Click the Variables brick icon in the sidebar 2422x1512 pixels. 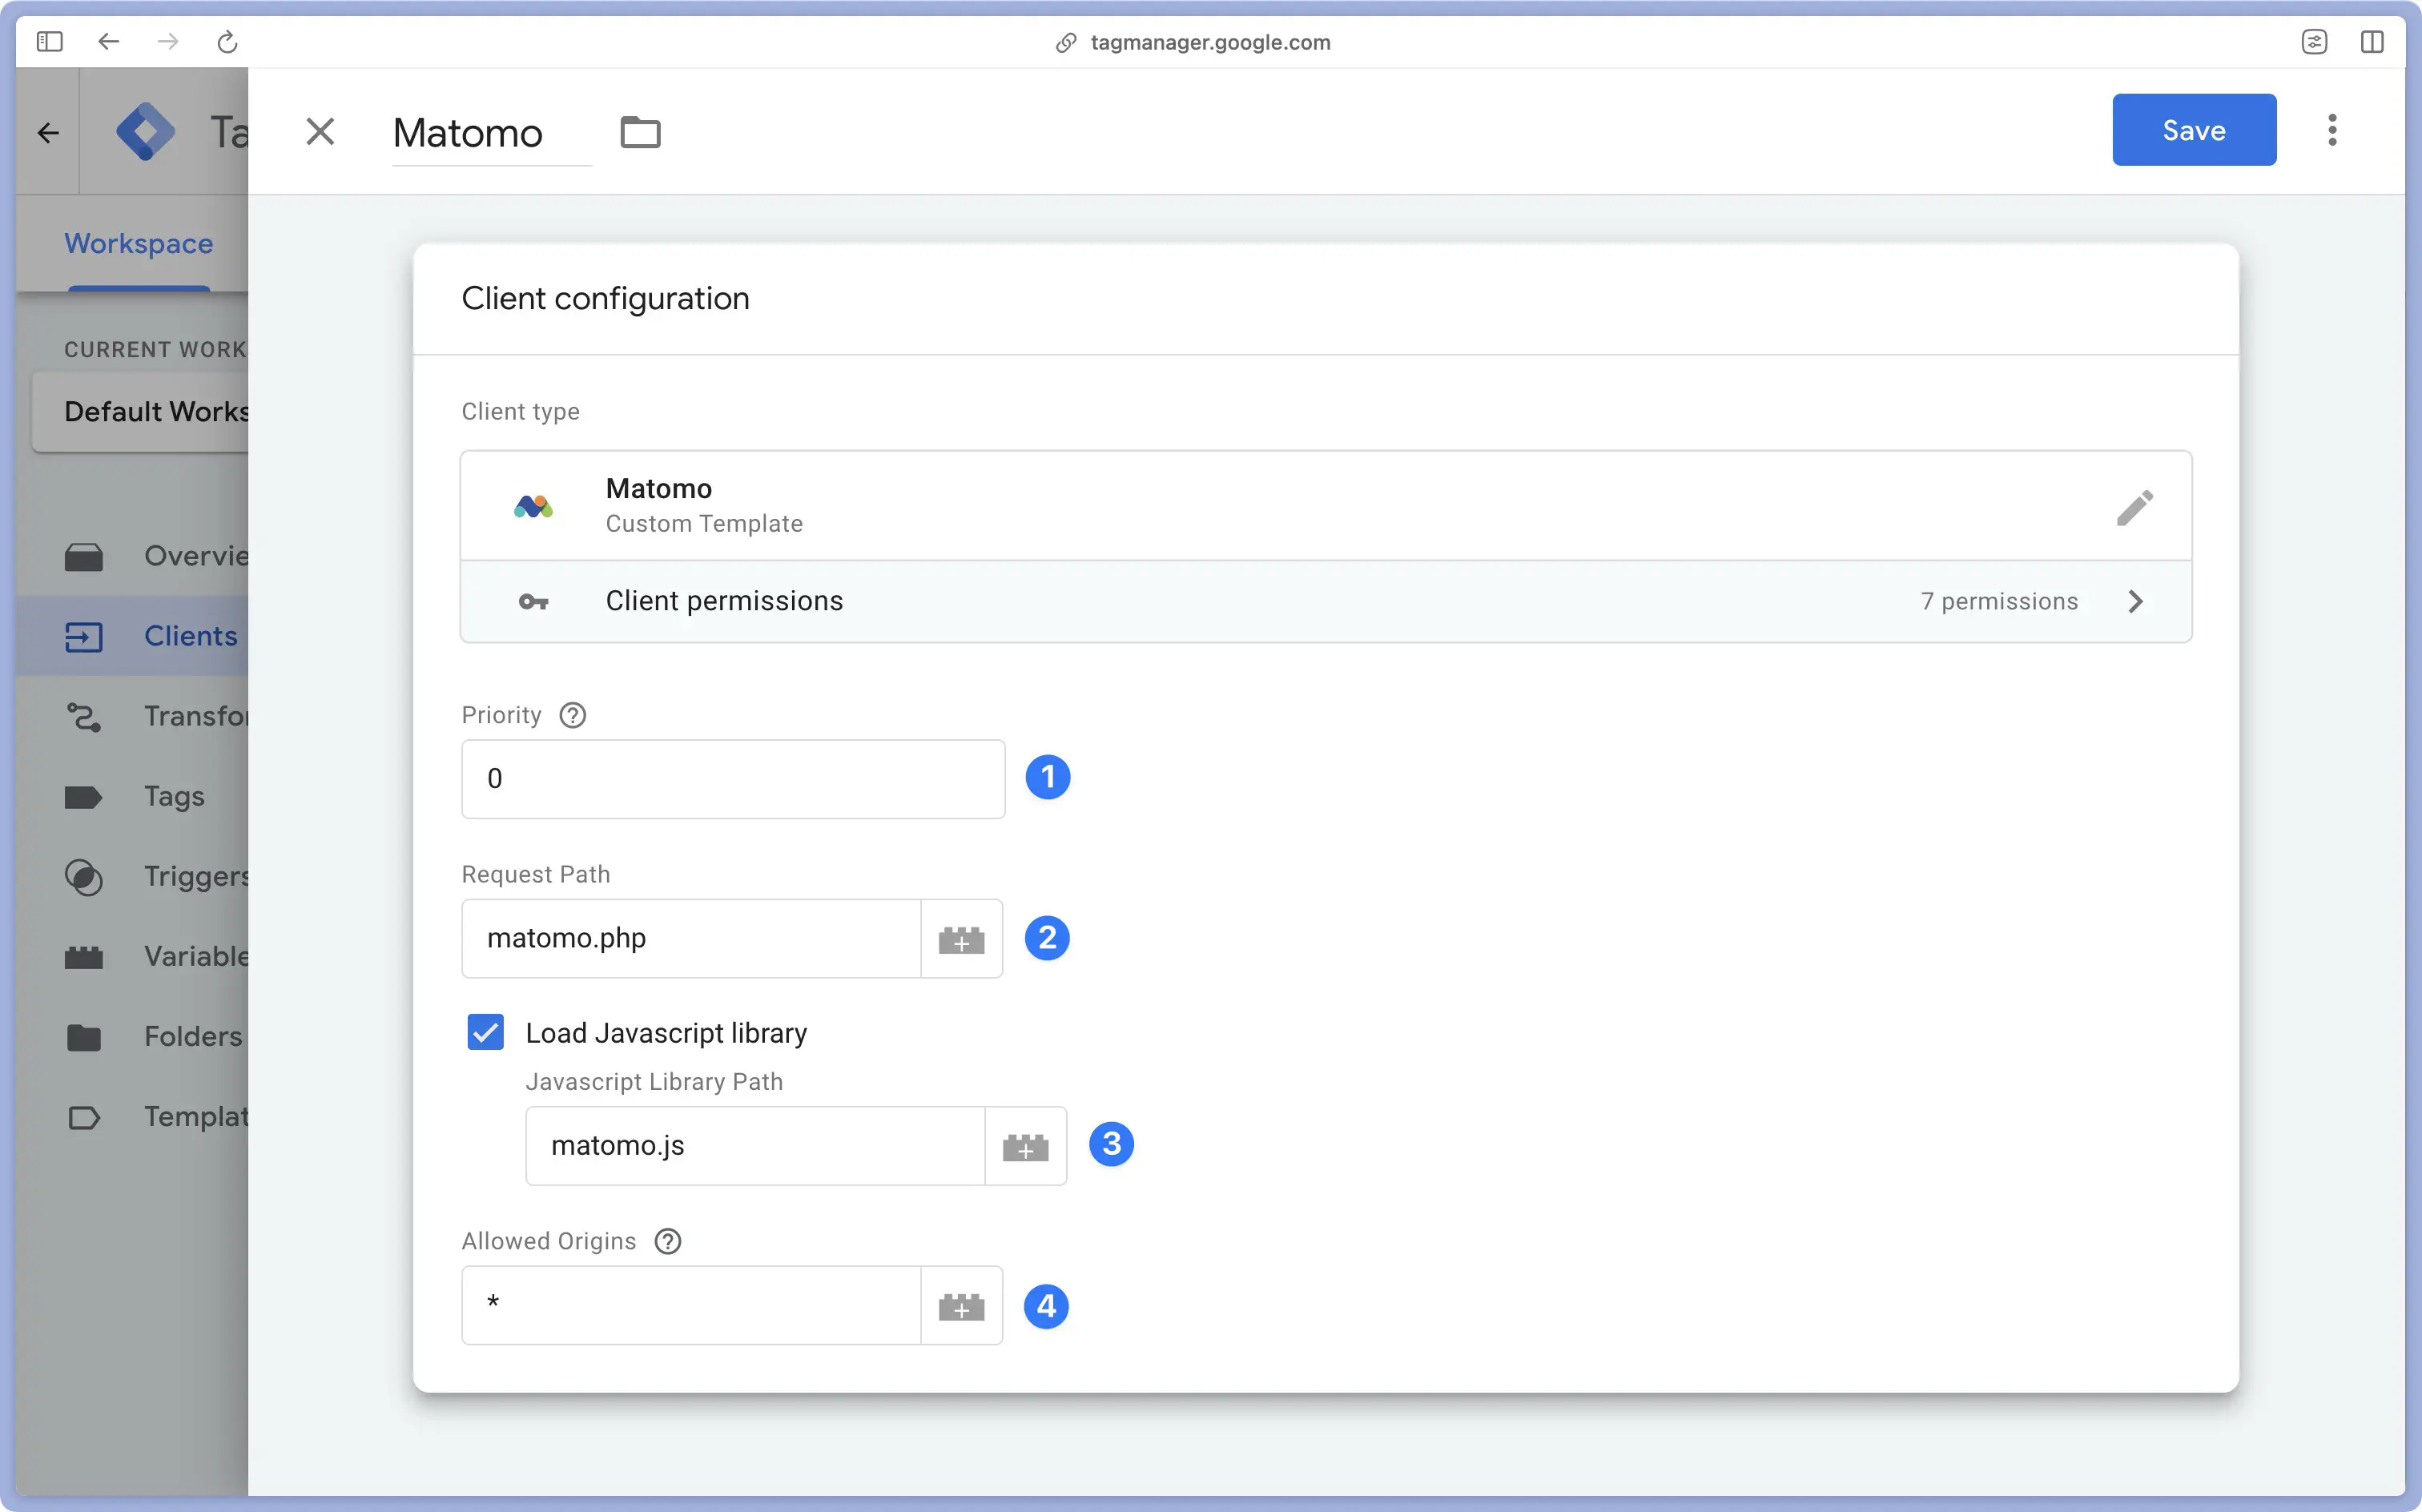pos(84,957)
